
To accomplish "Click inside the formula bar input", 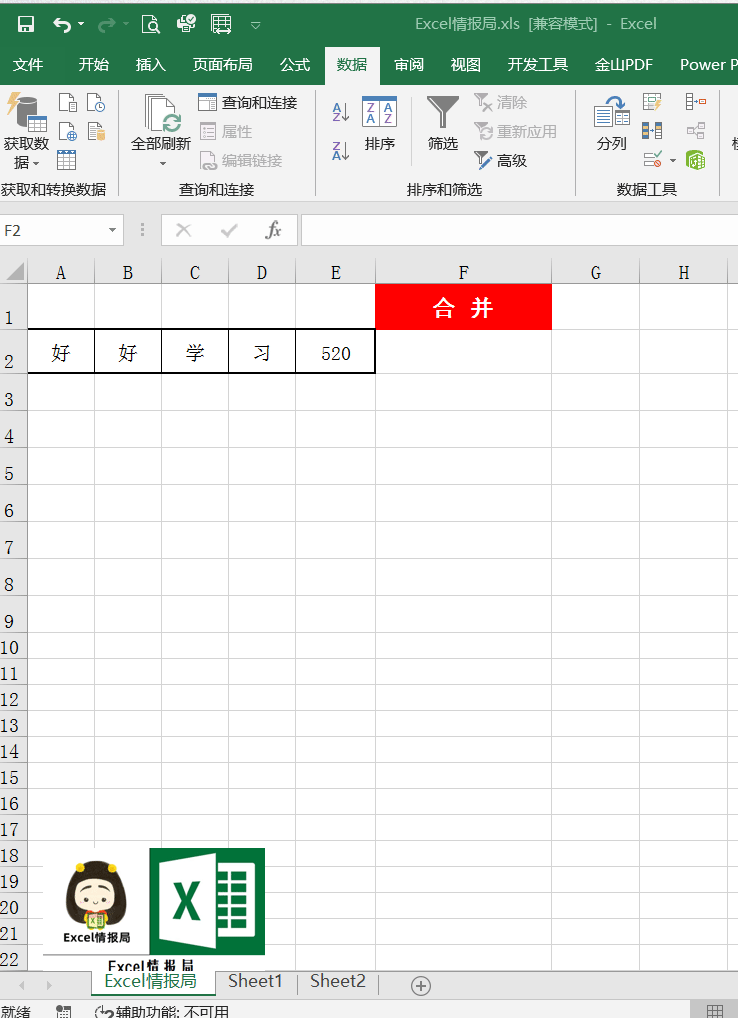I will click(519, 230).
